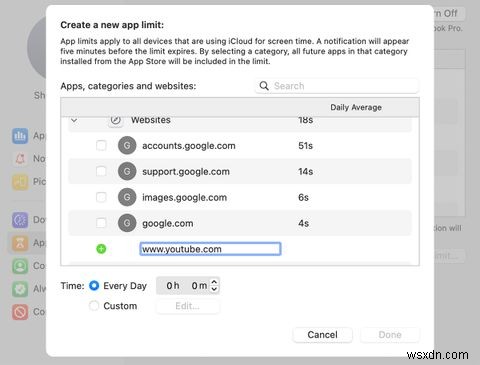The image size is (480, 365).
Task: Click the support.google.com row text
Action: coord(186,172)
